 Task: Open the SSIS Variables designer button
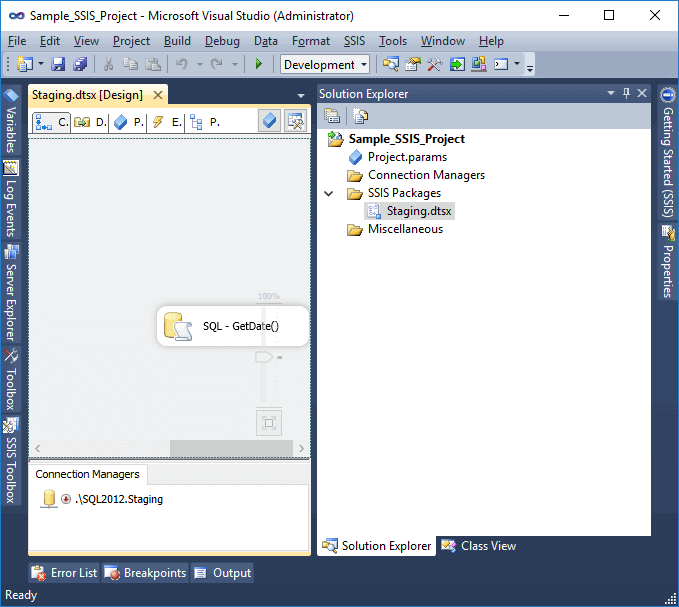(269, 120)
